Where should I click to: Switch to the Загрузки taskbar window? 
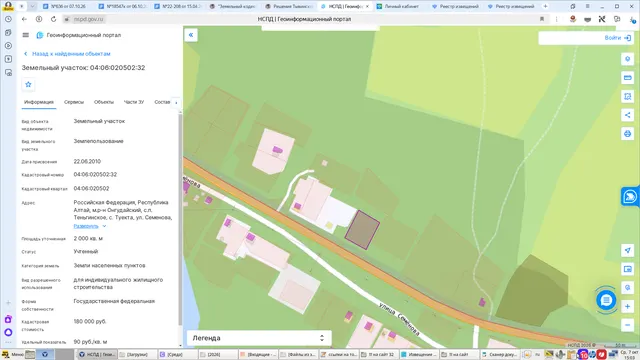tap(137, 354)
